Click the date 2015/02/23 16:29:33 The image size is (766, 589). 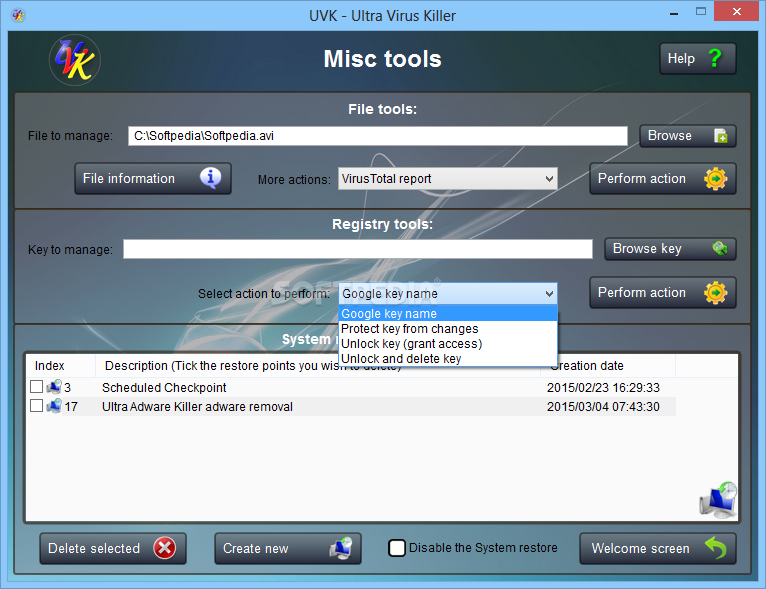pyautogui.click(x=603, y=387)
